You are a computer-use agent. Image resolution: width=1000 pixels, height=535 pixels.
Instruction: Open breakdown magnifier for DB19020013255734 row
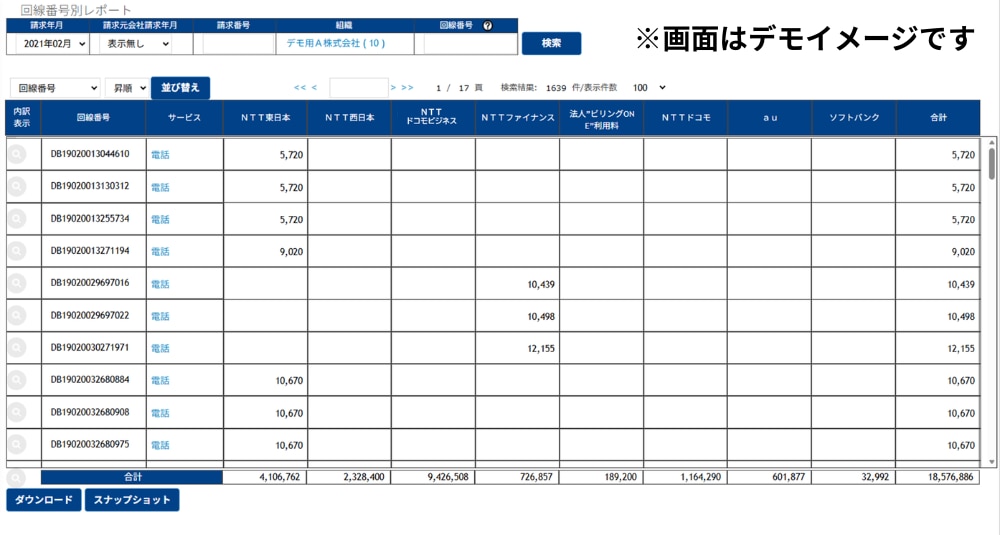click(x=17, y=219)
